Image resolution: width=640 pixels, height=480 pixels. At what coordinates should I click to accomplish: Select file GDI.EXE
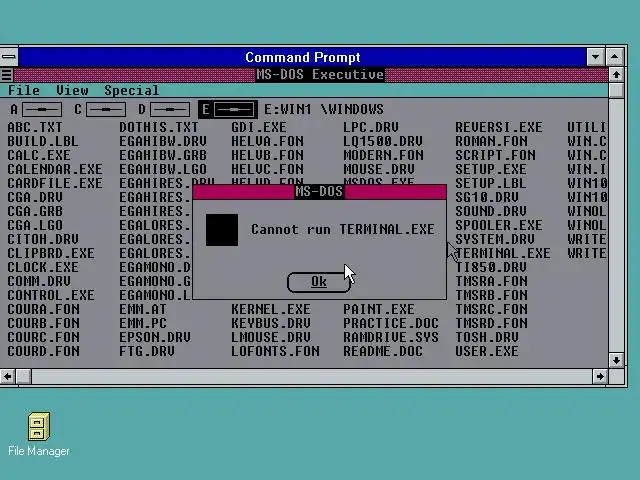click(x=259, y=127)
